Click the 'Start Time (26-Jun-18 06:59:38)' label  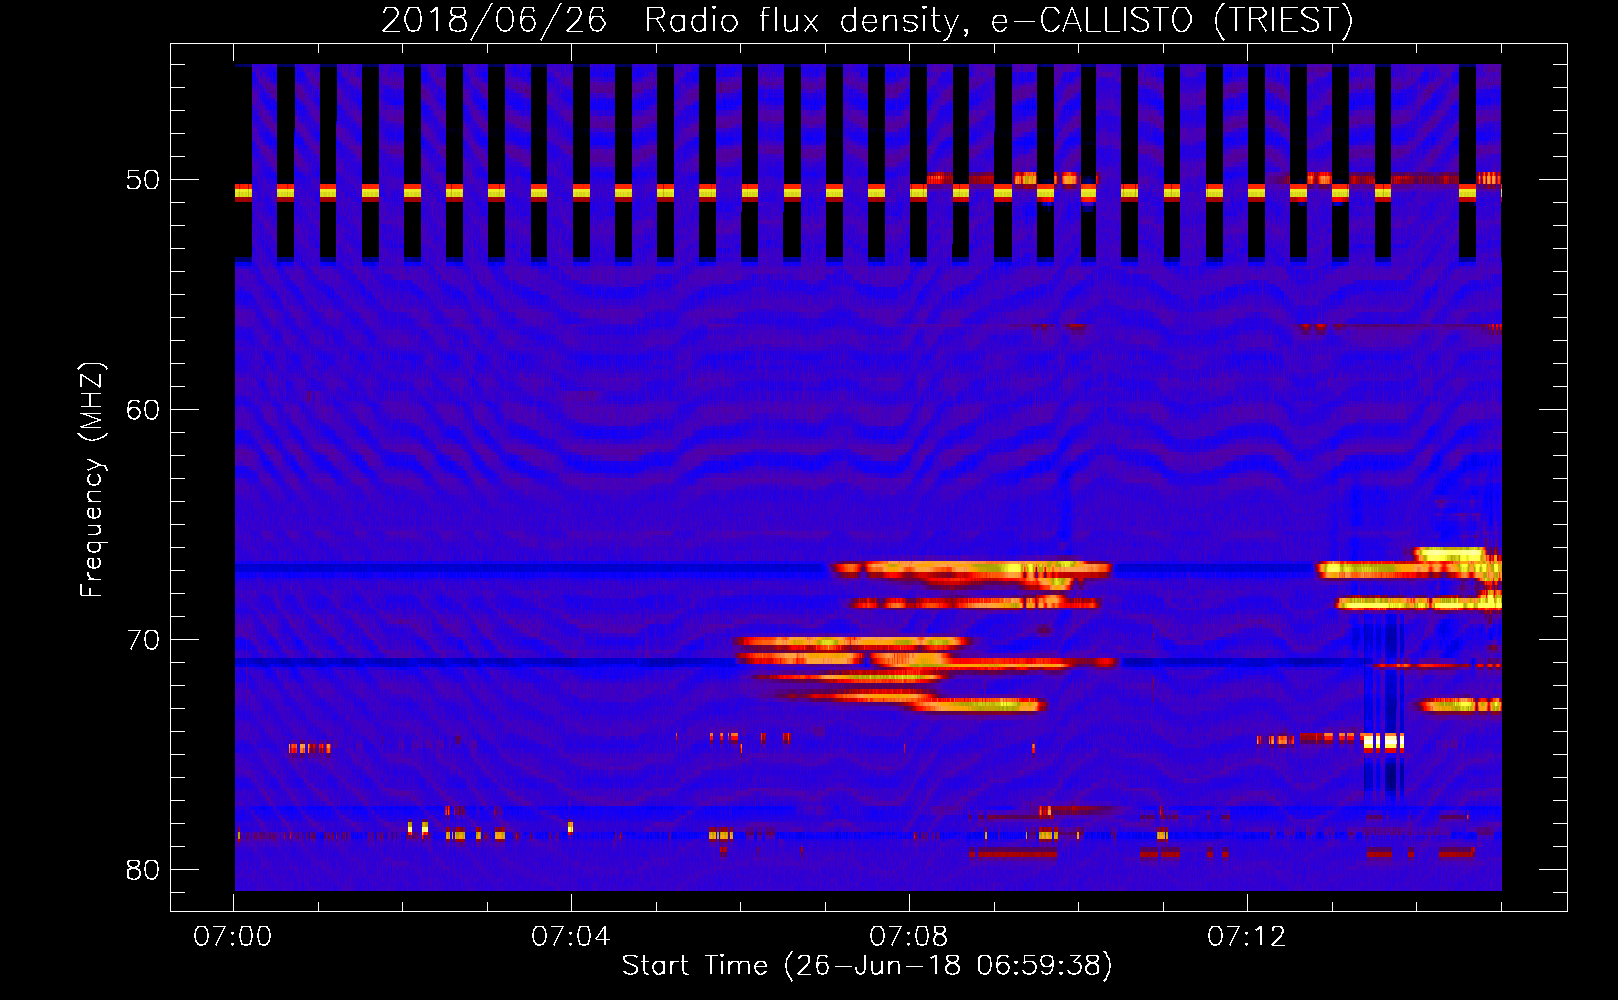point(866,966)
